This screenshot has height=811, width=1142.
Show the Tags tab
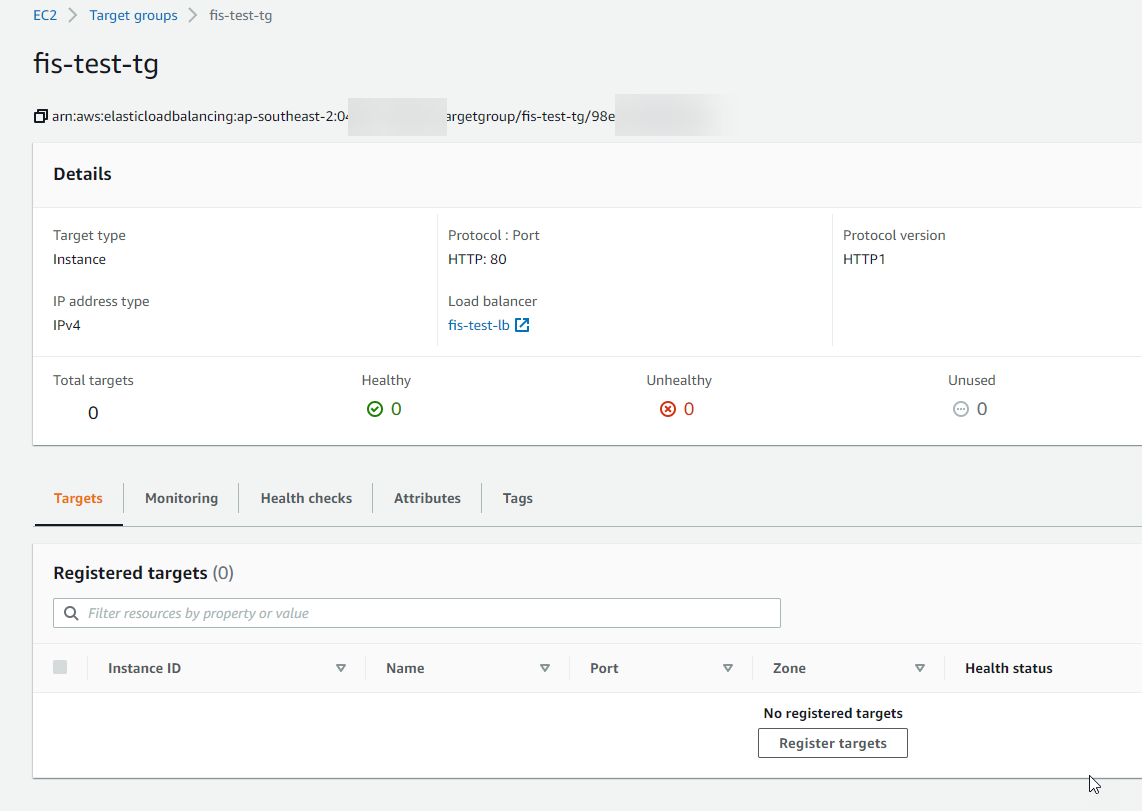pos(517,498)
